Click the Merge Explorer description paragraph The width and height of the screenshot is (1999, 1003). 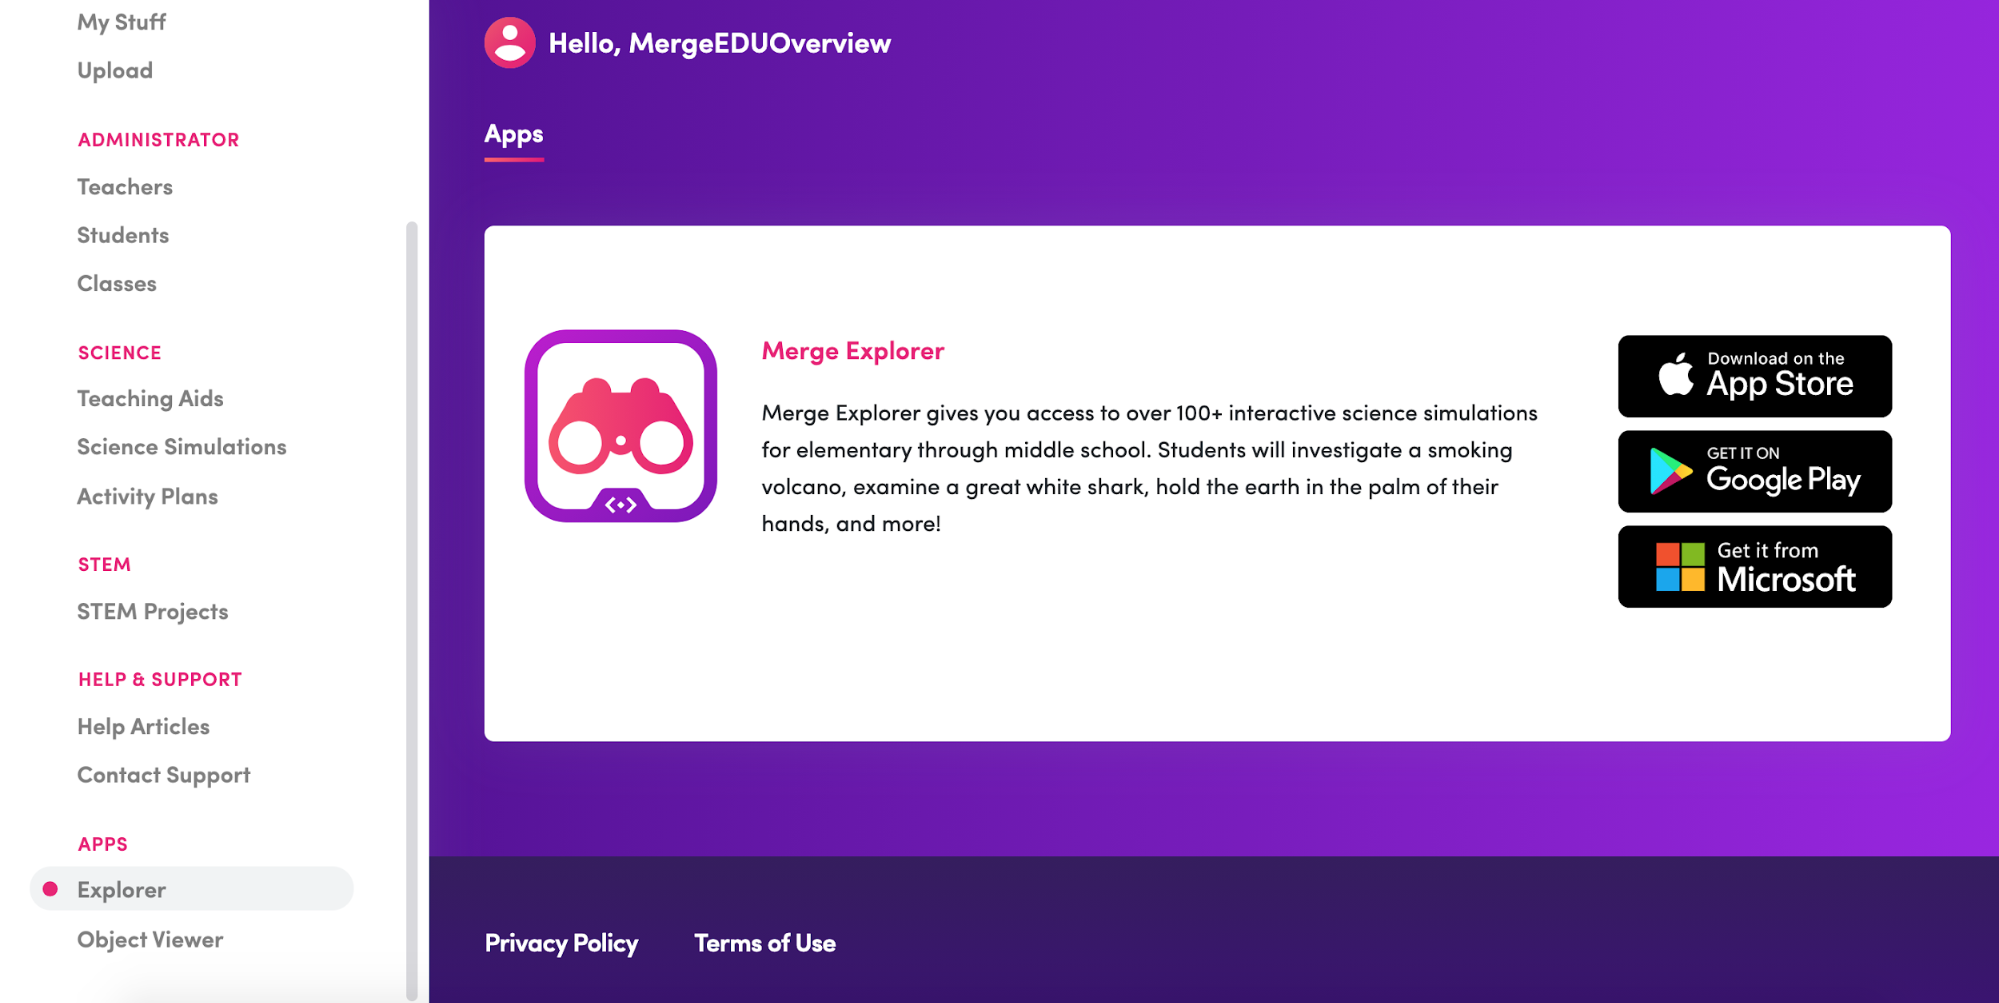click(1150, 468)
